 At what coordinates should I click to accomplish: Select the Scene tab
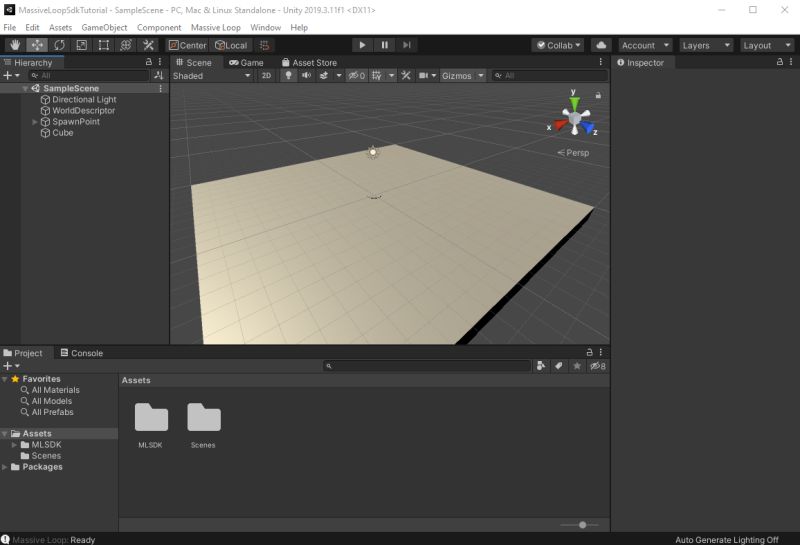pos(193,62)
